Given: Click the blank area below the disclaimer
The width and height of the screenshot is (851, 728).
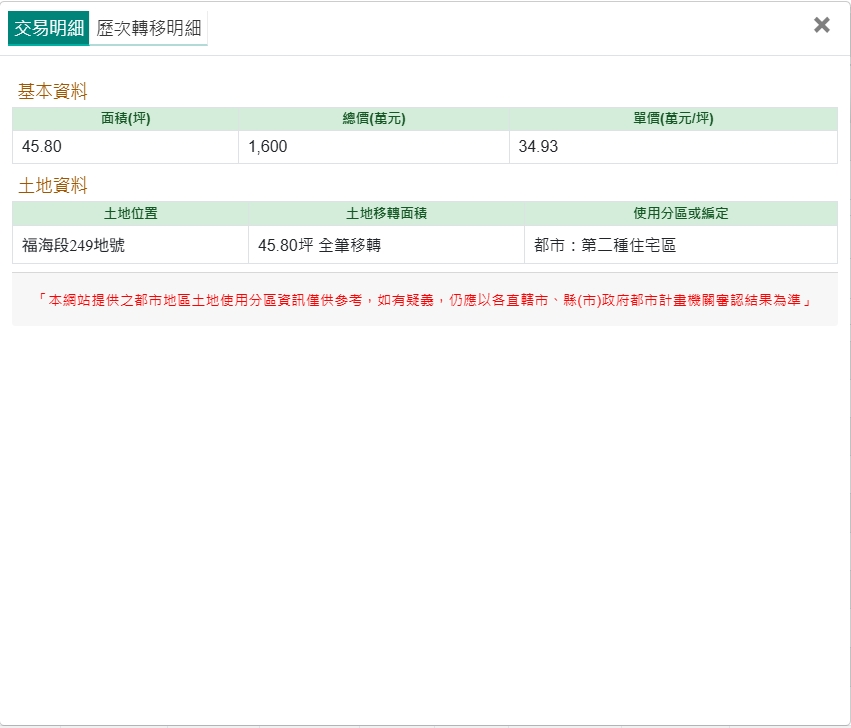Looking at the screenshot, I should click(x=425, y=520).
